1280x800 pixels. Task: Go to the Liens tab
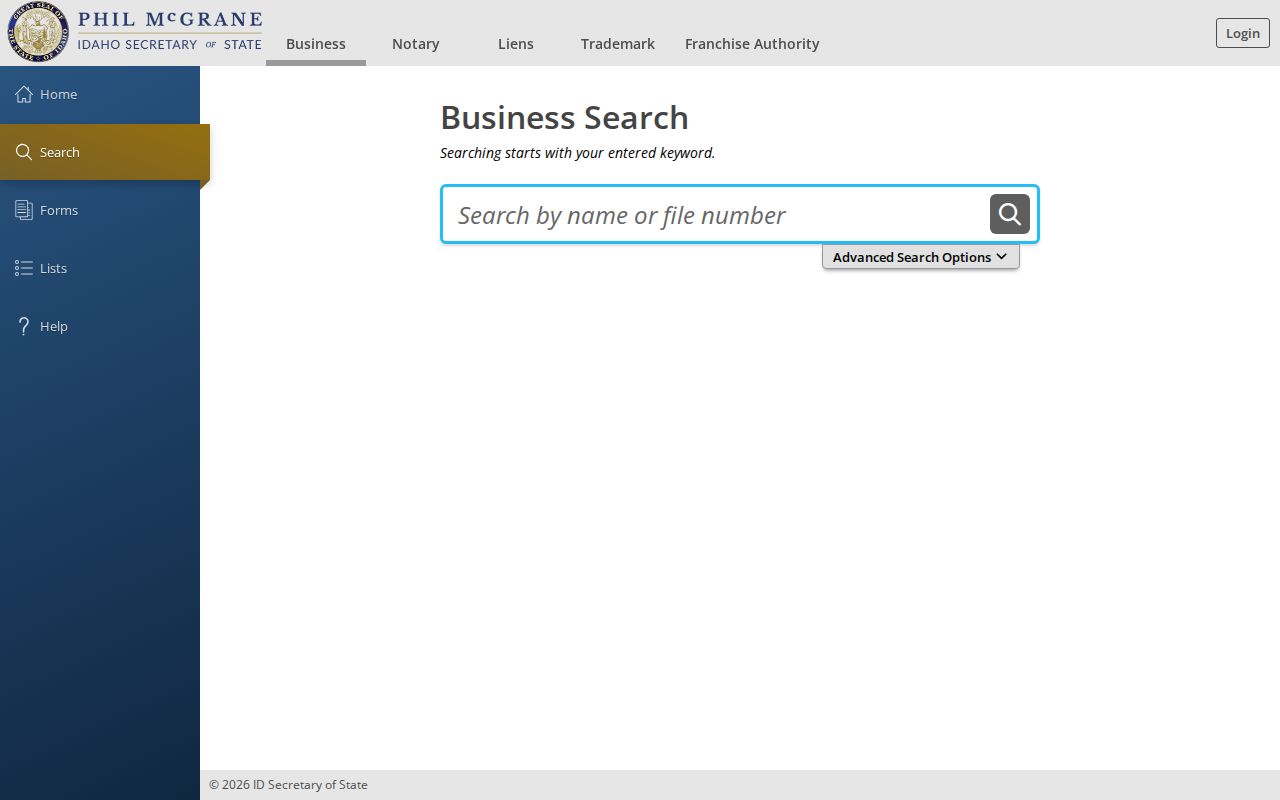(516, 44)
